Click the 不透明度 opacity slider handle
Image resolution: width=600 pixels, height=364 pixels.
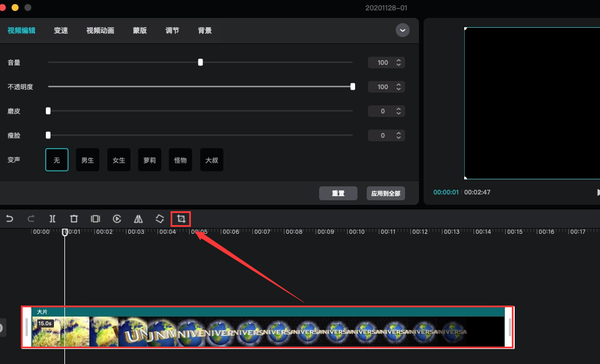point(353,87)
